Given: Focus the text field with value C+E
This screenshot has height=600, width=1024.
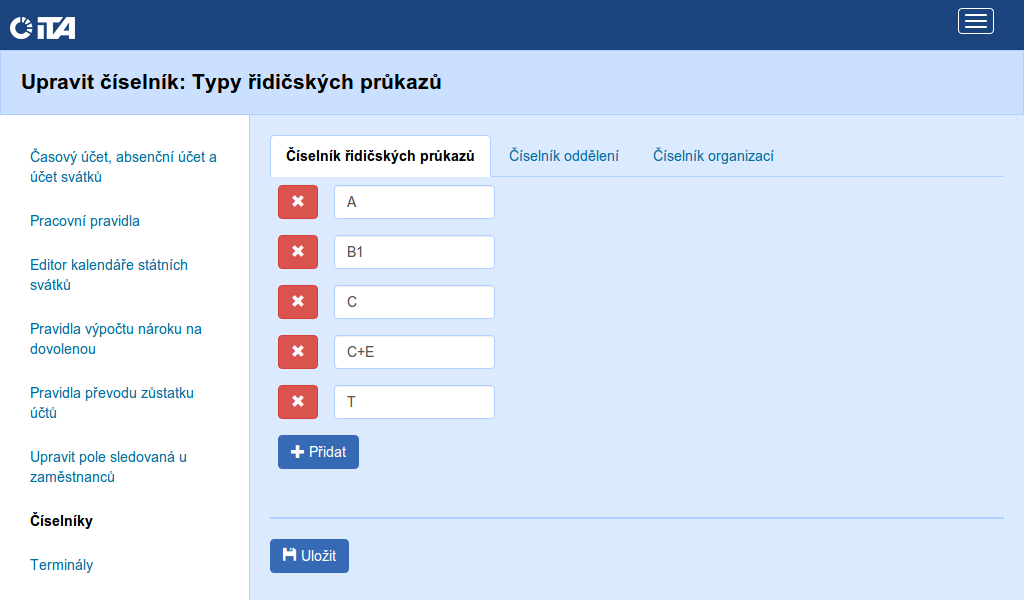Looking at the screenshot, I should pos(414,352).
